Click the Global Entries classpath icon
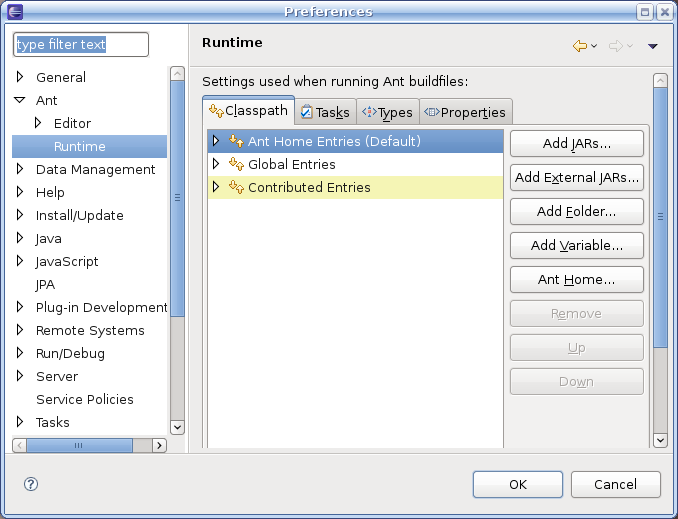 236,164
